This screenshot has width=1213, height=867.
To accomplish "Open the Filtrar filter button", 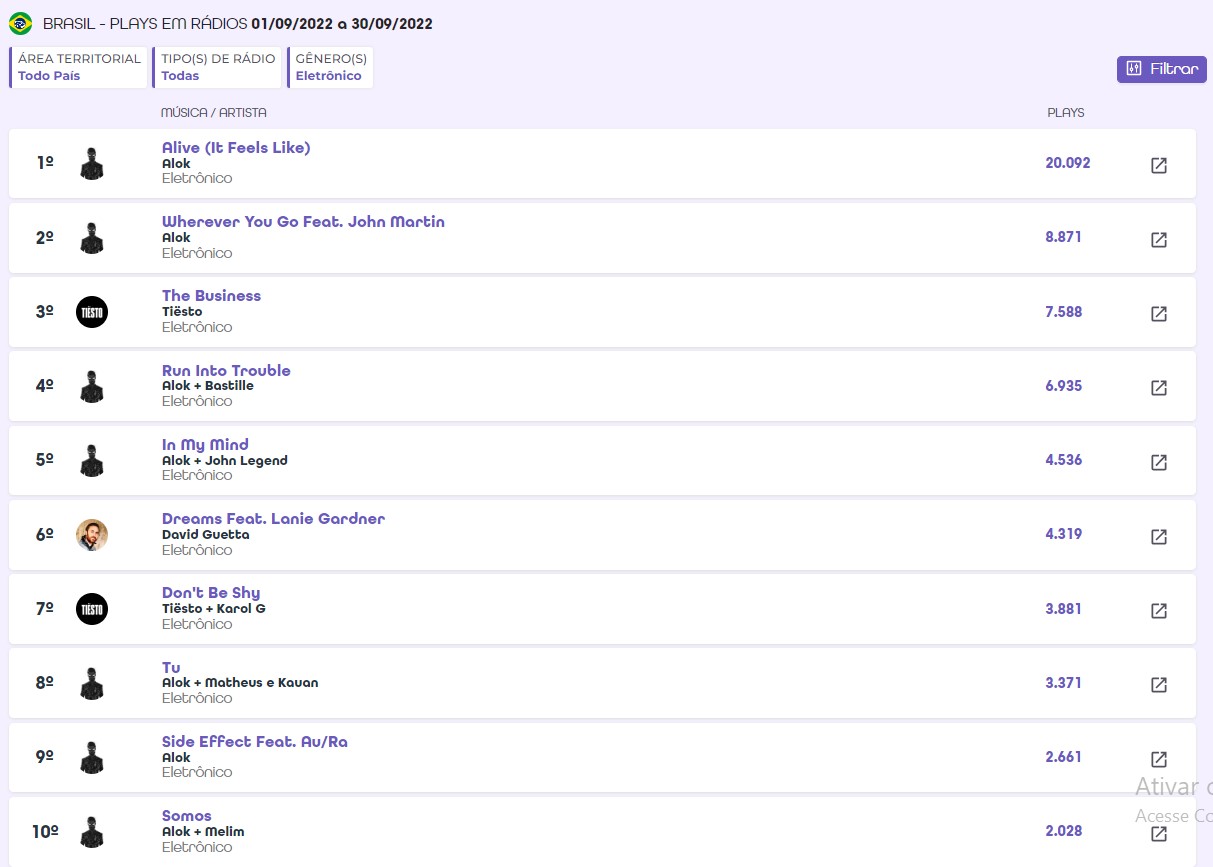I will (1162, 69).
